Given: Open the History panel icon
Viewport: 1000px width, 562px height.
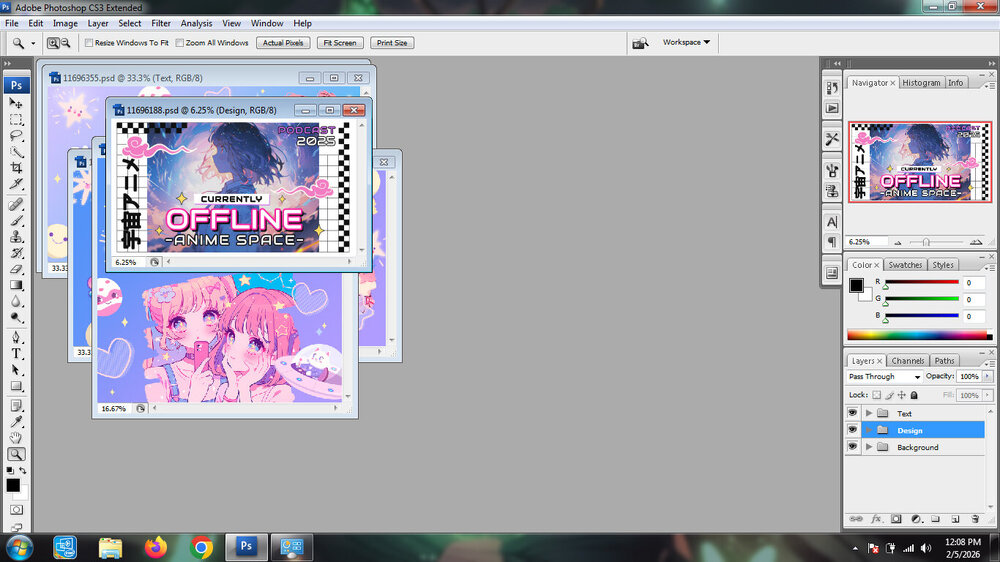Looking at the screenshot, I should [x=832, y=88].
